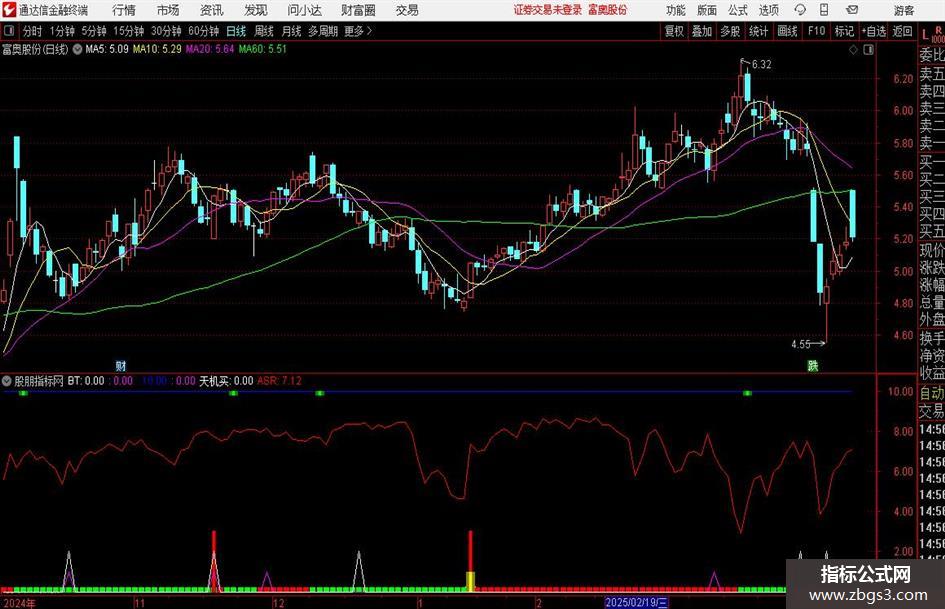Click the MA60: 5.51 value

tap(263, 49)
